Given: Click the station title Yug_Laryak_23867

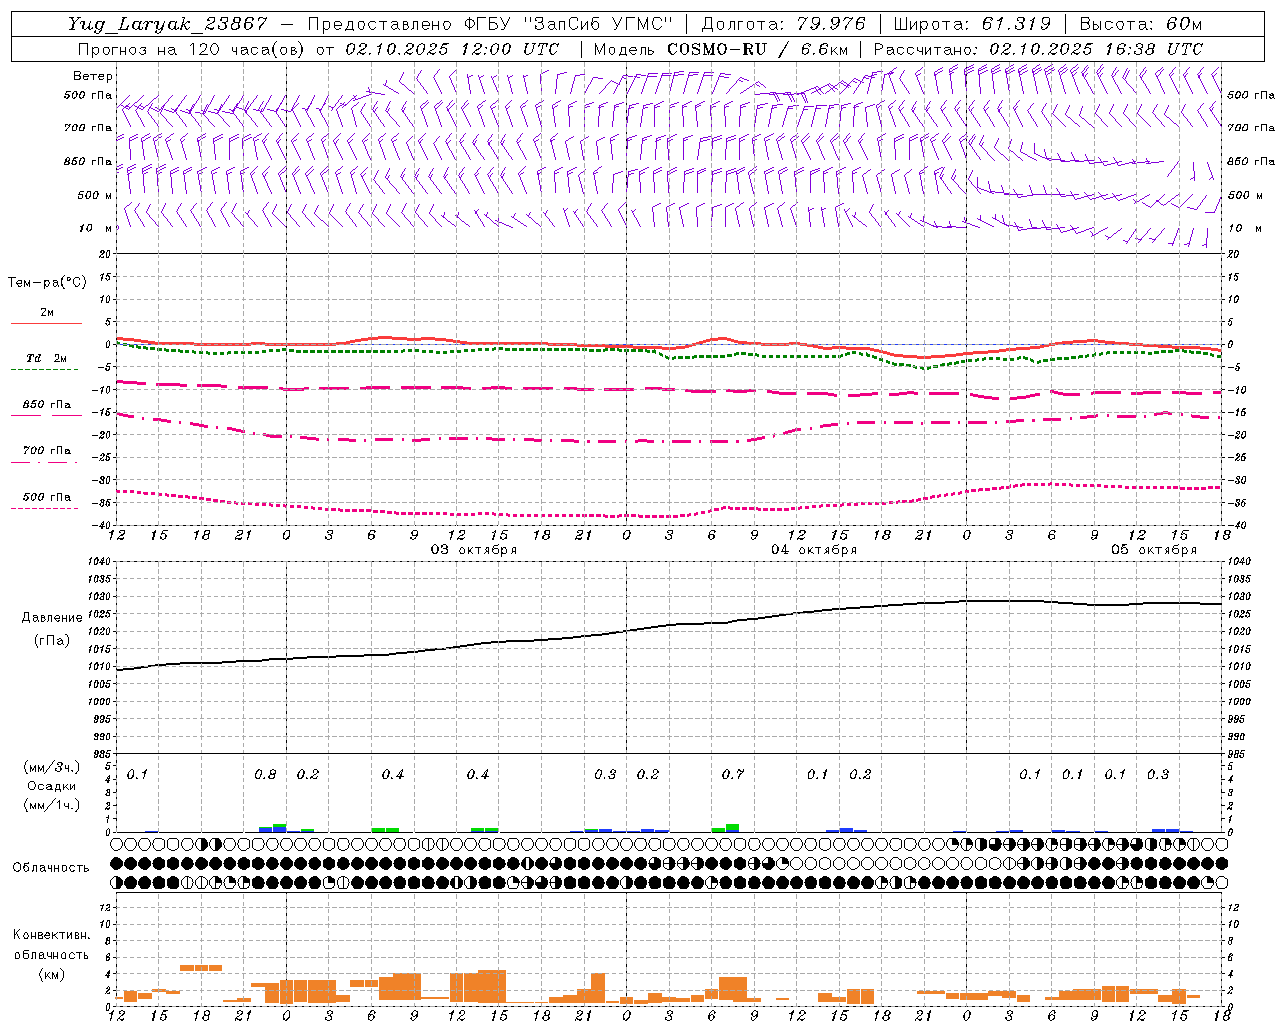Looking at the screenshot, I should 168,24.
